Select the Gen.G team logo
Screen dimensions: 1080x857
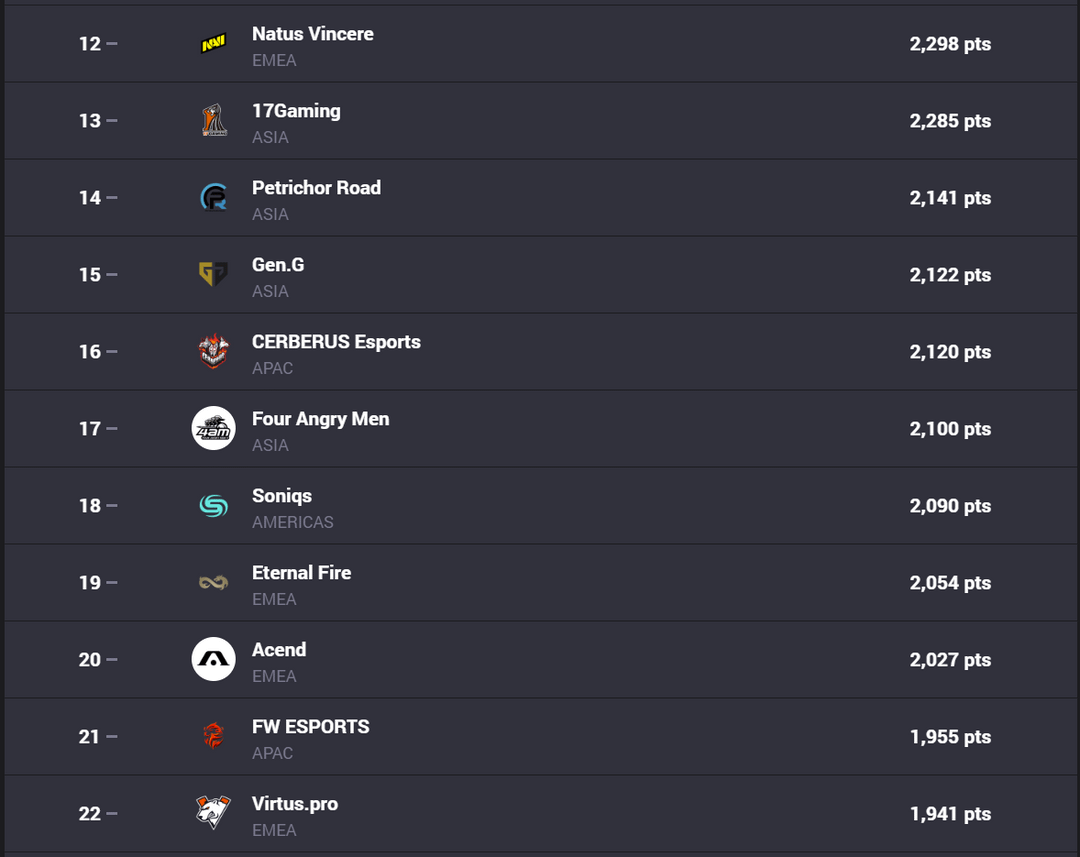pos(213,275)
